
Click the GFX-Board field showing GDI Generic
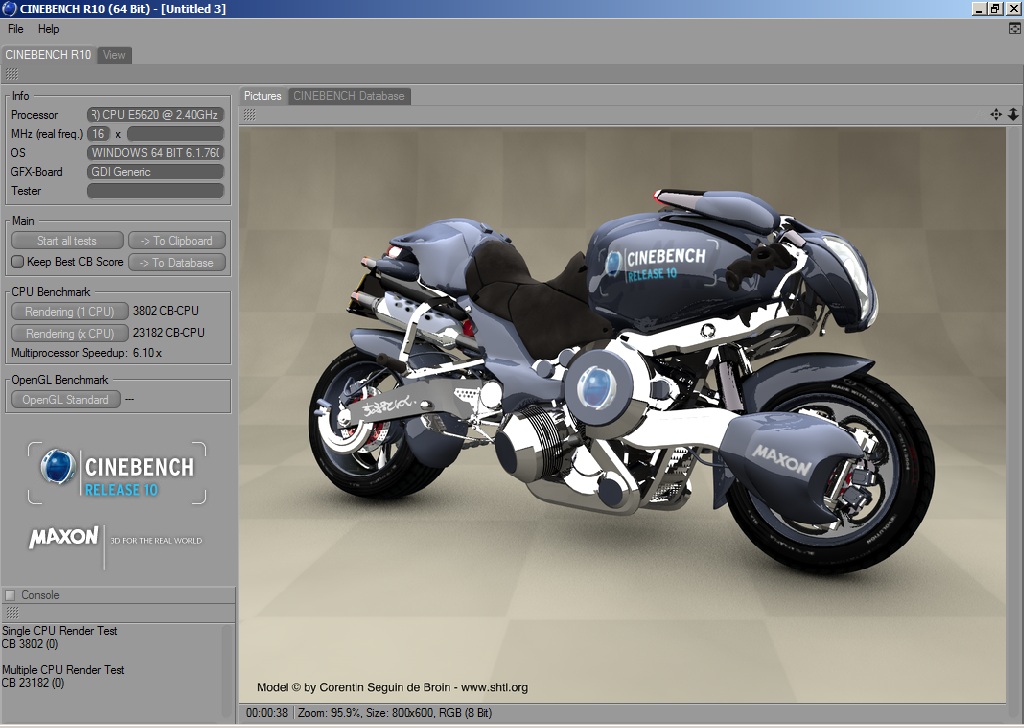(x=155, y=172)
